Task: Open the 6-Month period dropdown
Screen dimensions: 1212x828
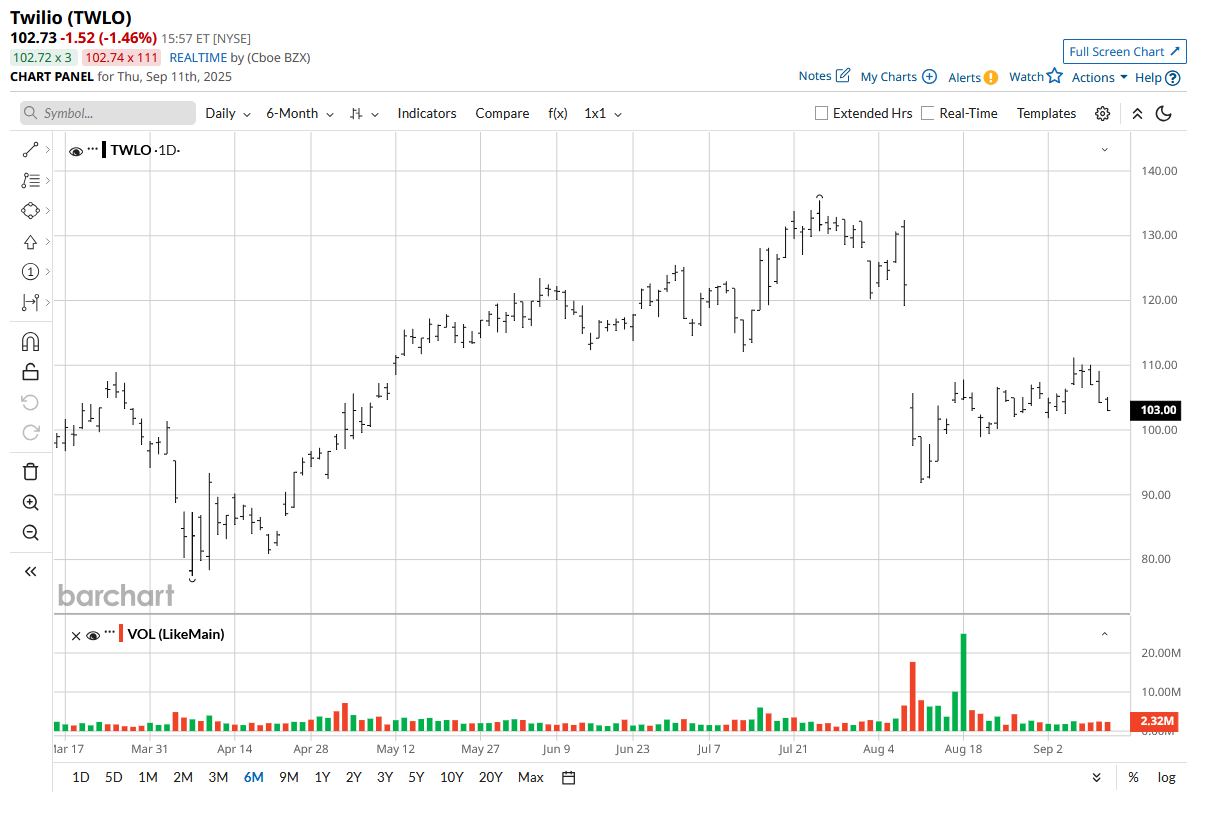Action: point(299,114)
